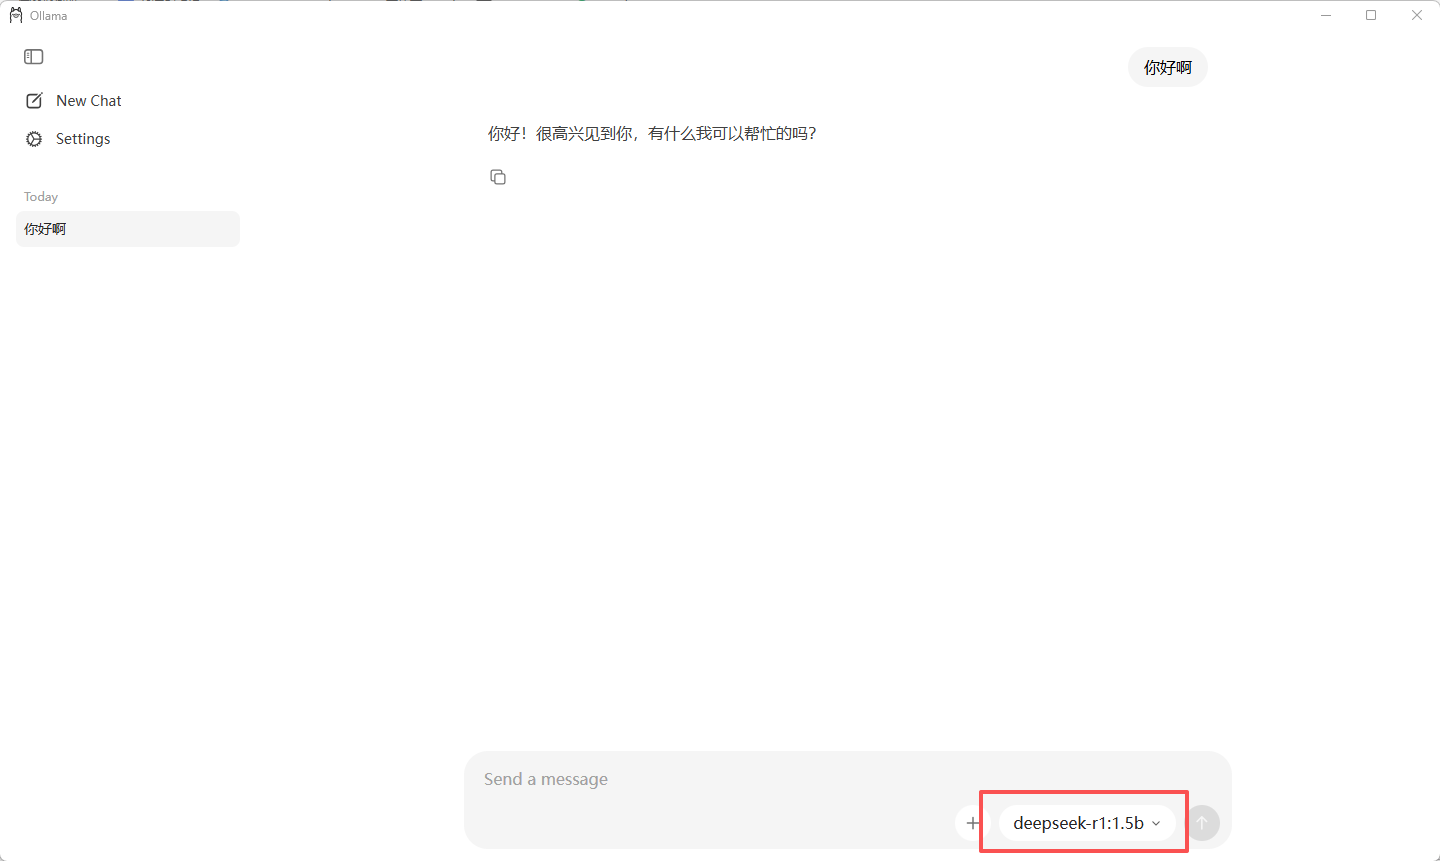This screenshot has width=1440, height=861.
Task: Maximize the Ollama window
Action: pyautogui.click(x=1371, y=15)
